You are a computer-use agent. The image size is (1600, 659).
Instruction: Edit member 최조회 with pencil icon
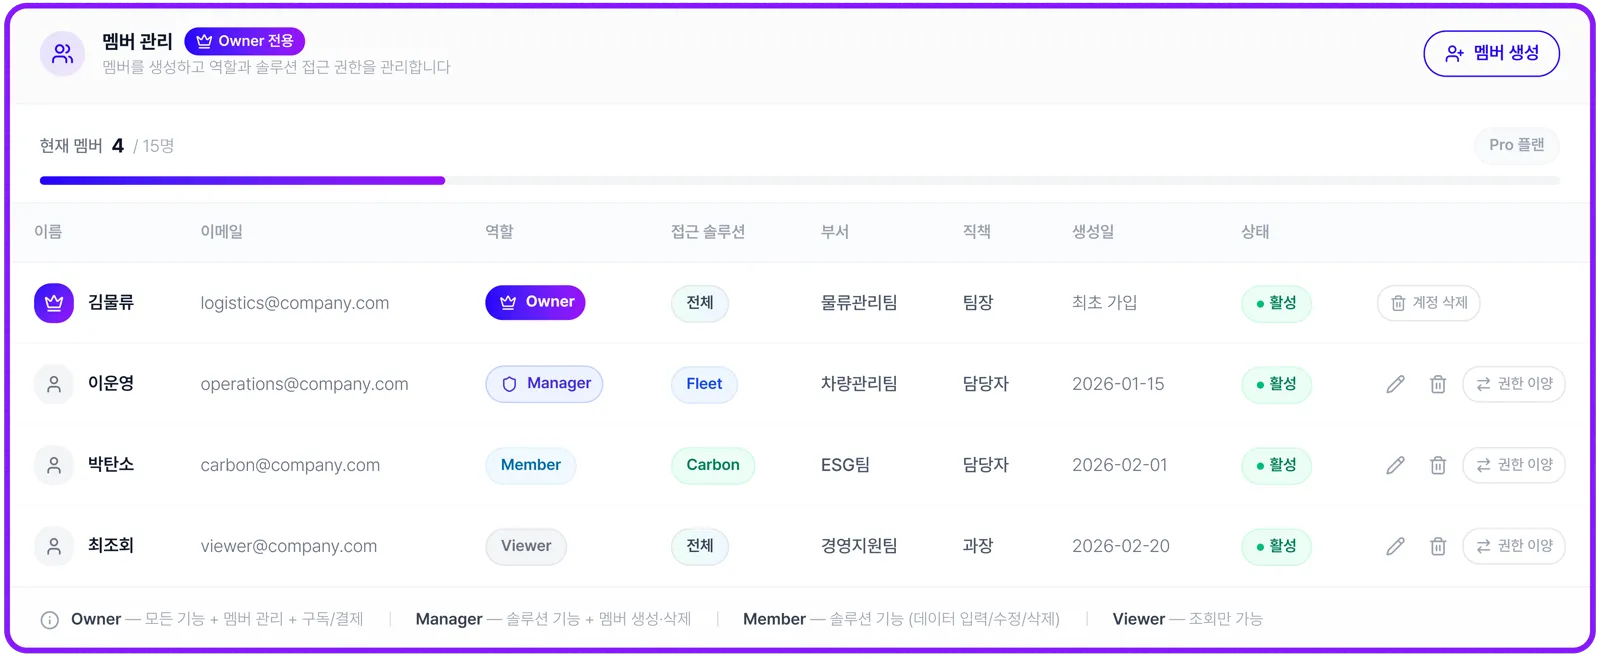1395,546
